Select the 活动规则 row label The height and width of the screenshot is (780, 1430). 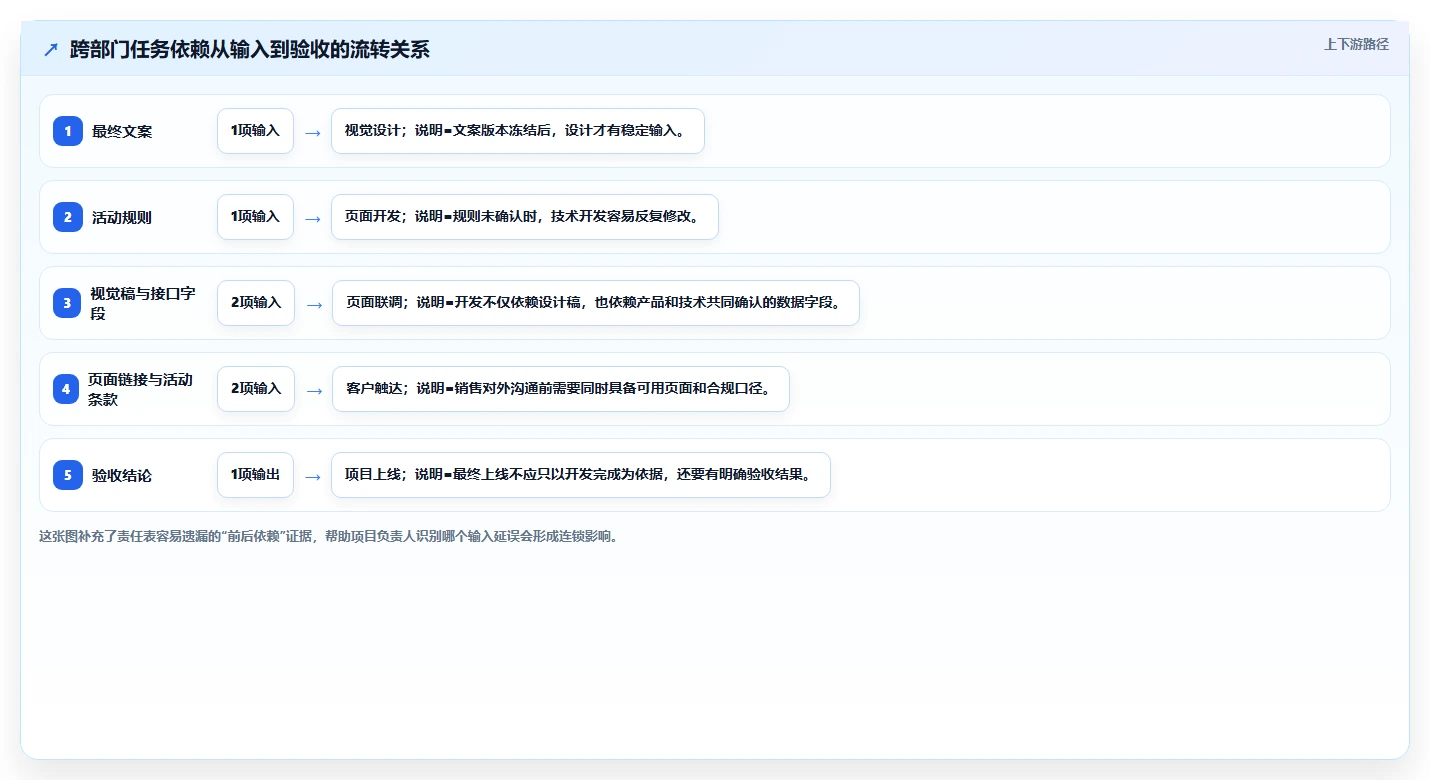[x=122, y=217]
